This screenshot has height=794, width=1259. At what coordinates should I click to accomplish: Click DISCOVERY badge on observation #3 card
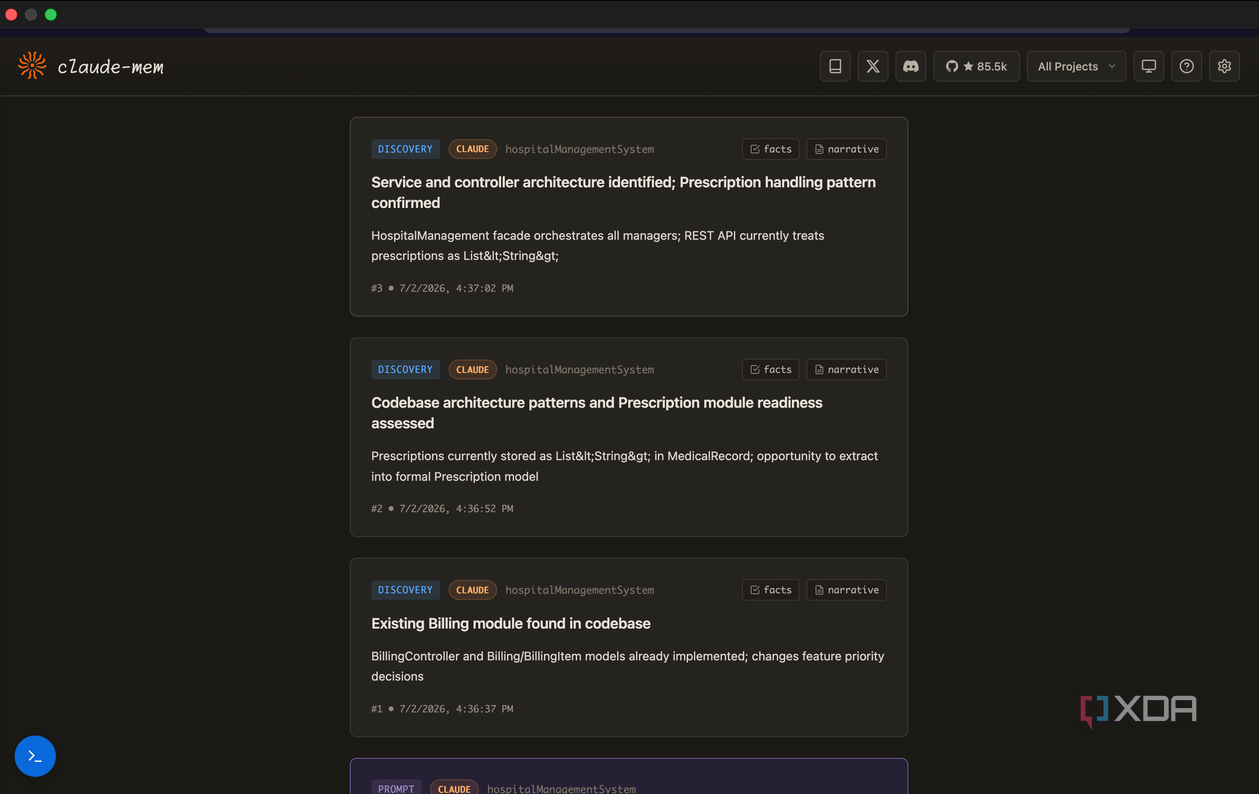(x=405, y=149)
